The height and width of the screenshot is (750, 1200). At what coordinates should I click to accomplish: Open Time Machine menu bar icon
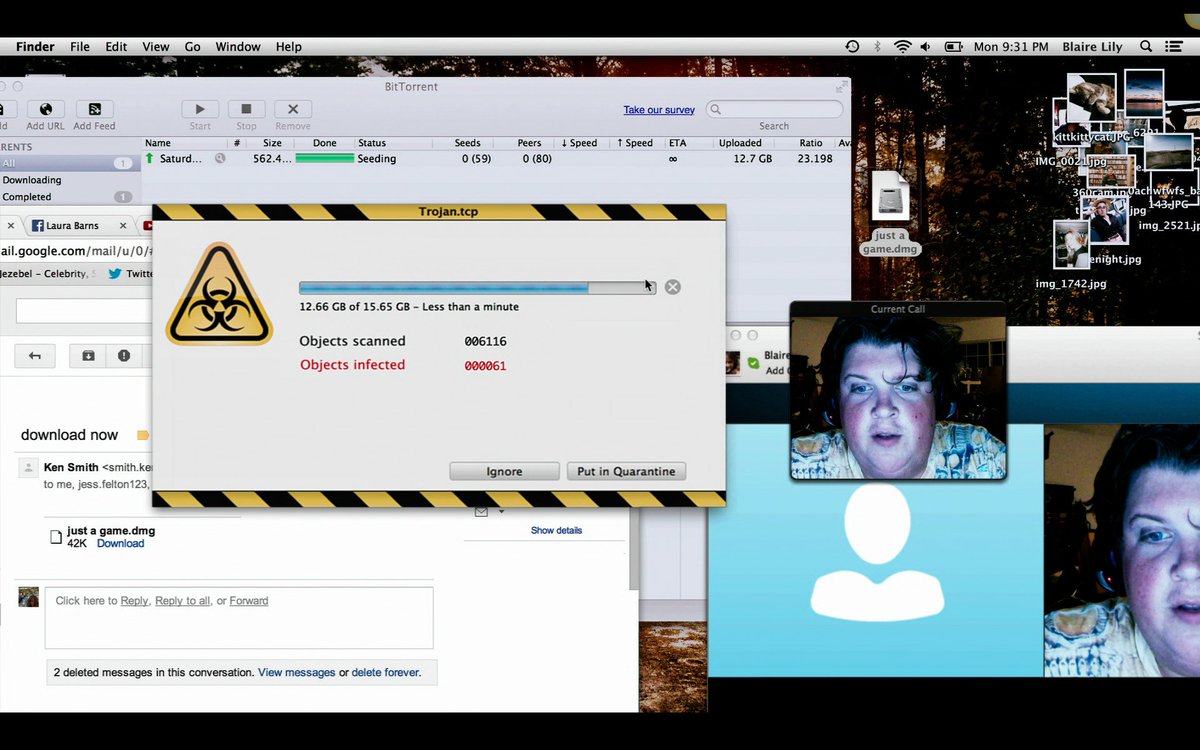pos(852,47)
